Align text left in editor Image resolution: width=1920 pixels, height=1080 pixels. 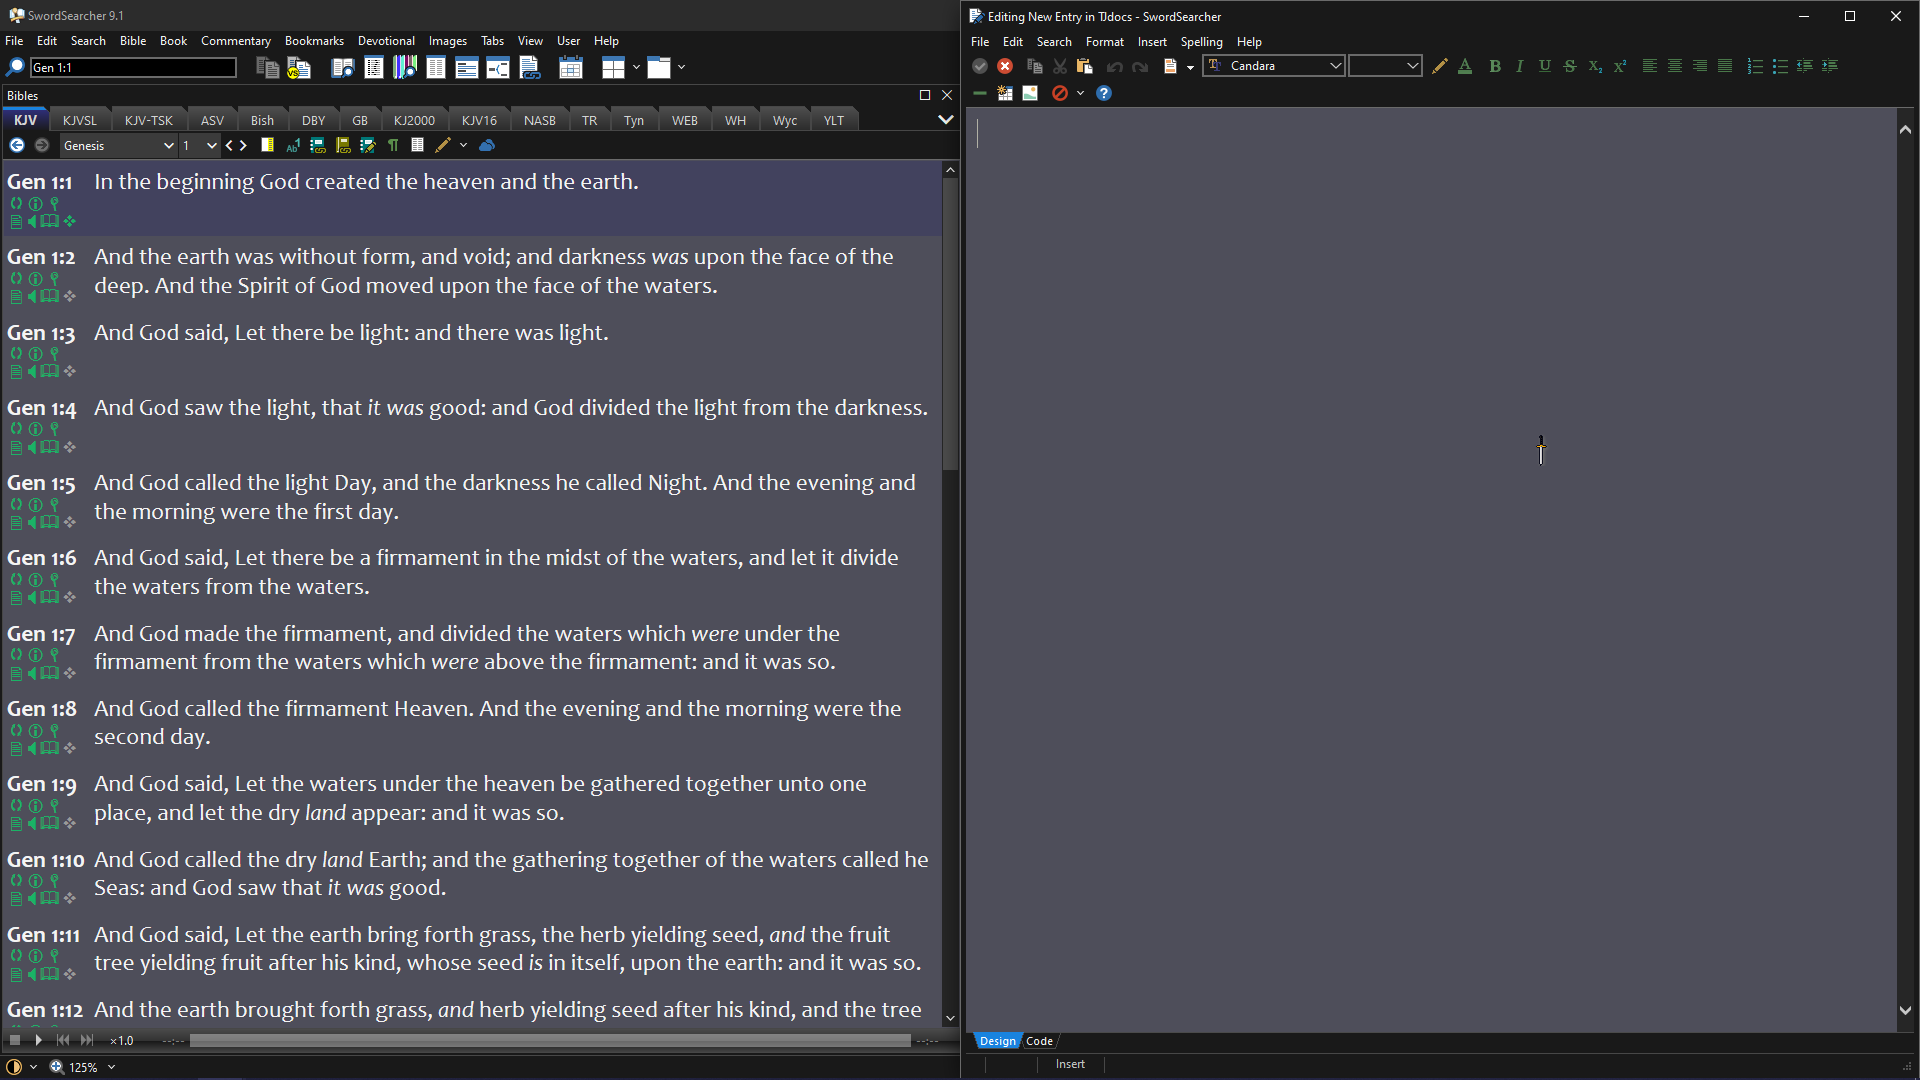[x=1650, y=66]
